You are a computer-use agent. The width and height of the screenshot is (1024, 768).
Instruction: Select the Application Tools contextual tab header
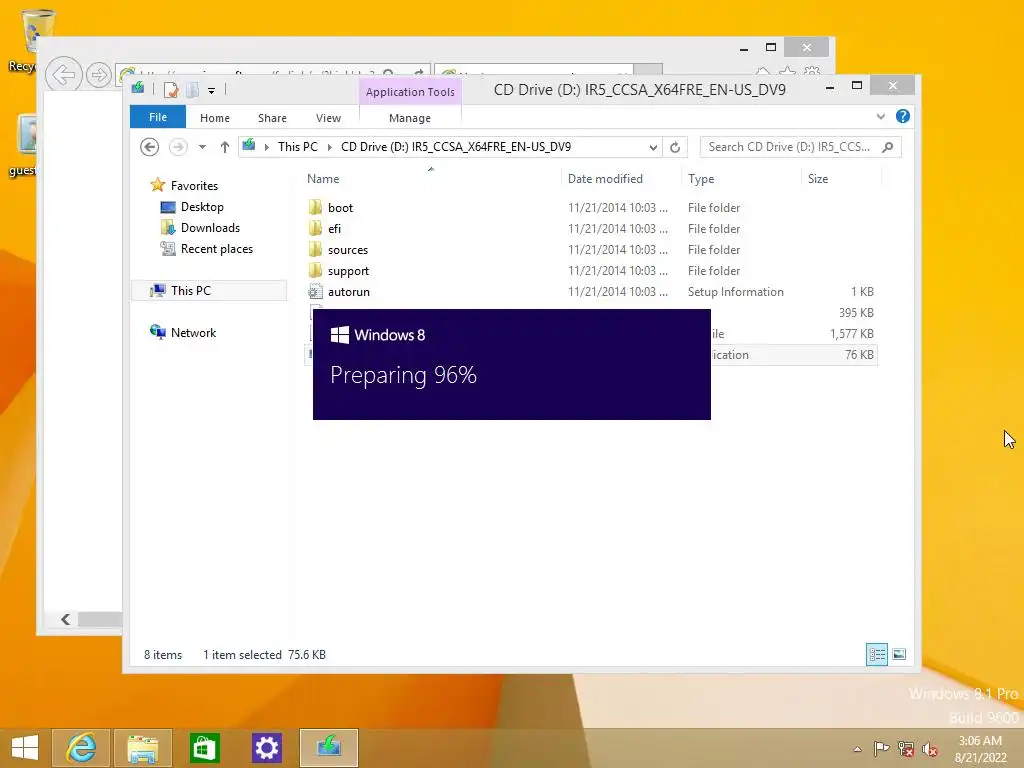(410, 92)
